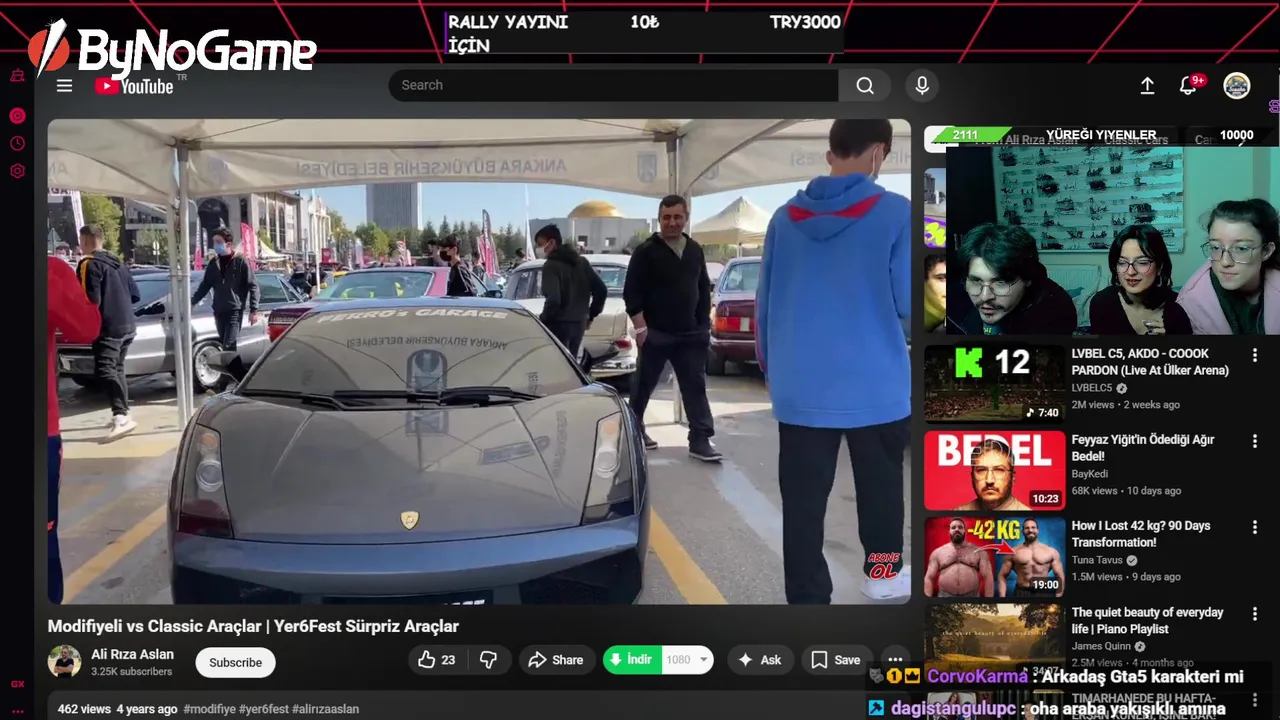Screen dimensions: 1280x720
Task: Open BayKedi channel name
Action: (x=1092, y=474)
